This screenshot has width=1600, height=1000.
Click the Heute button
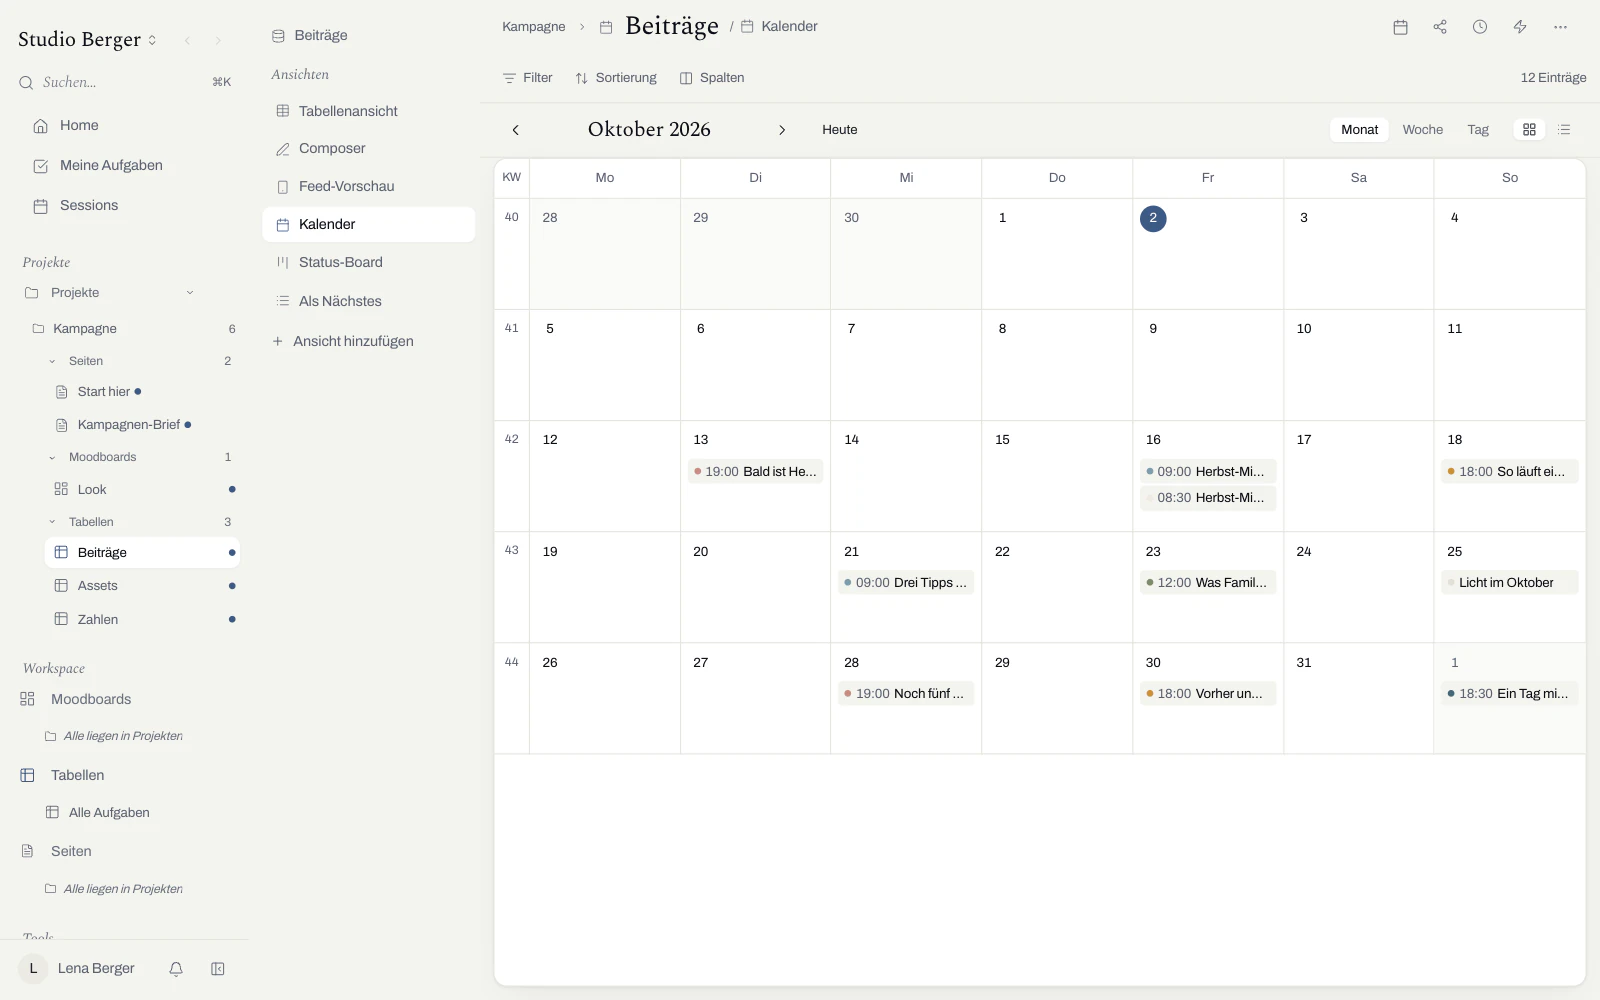coord(840,130)
